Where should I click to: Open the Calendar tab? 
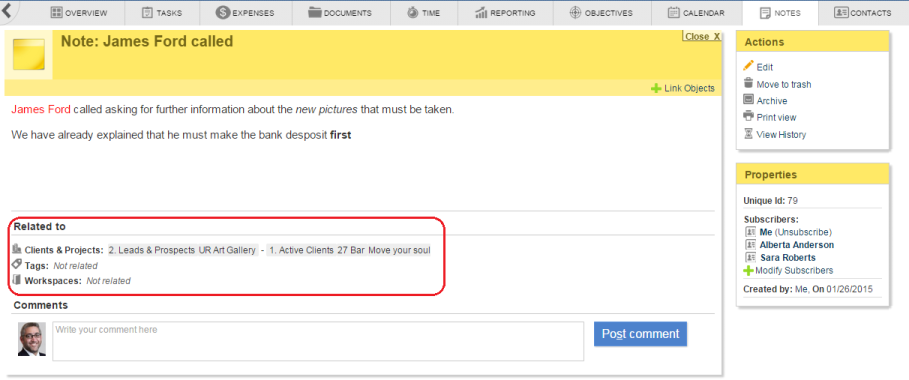[x=696, y=13]
